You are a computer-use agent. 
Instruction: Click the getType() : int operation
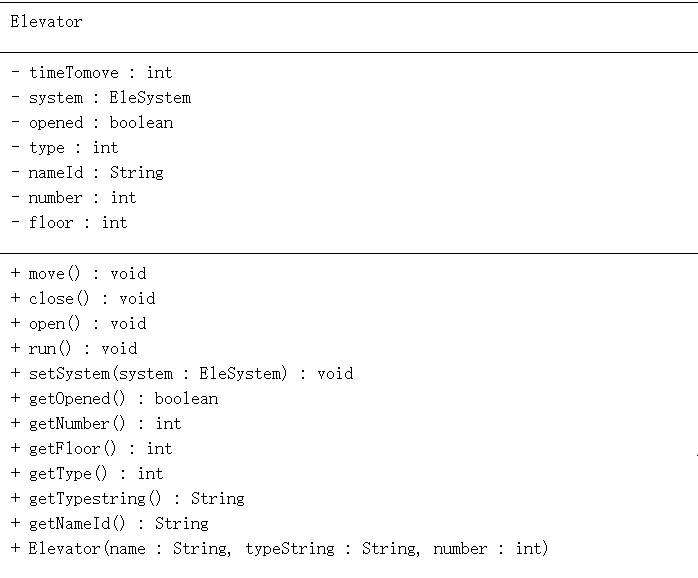(87, 473)
